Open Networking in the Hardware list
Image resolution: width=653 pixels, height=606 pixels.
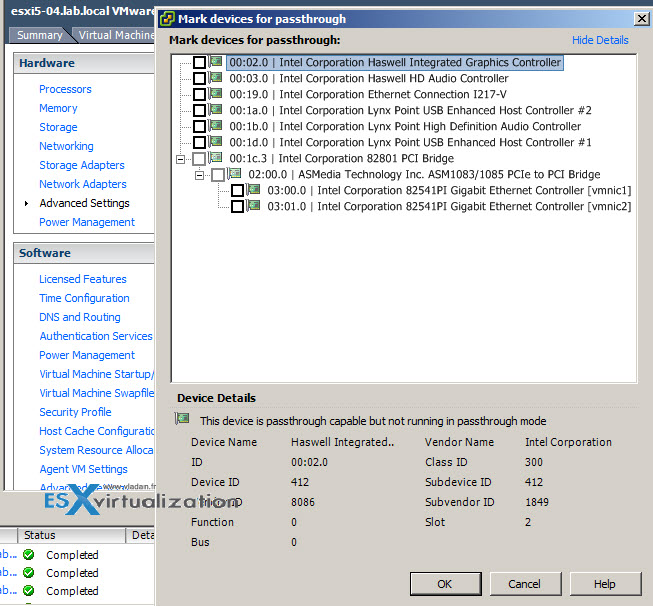coord(66,146)
